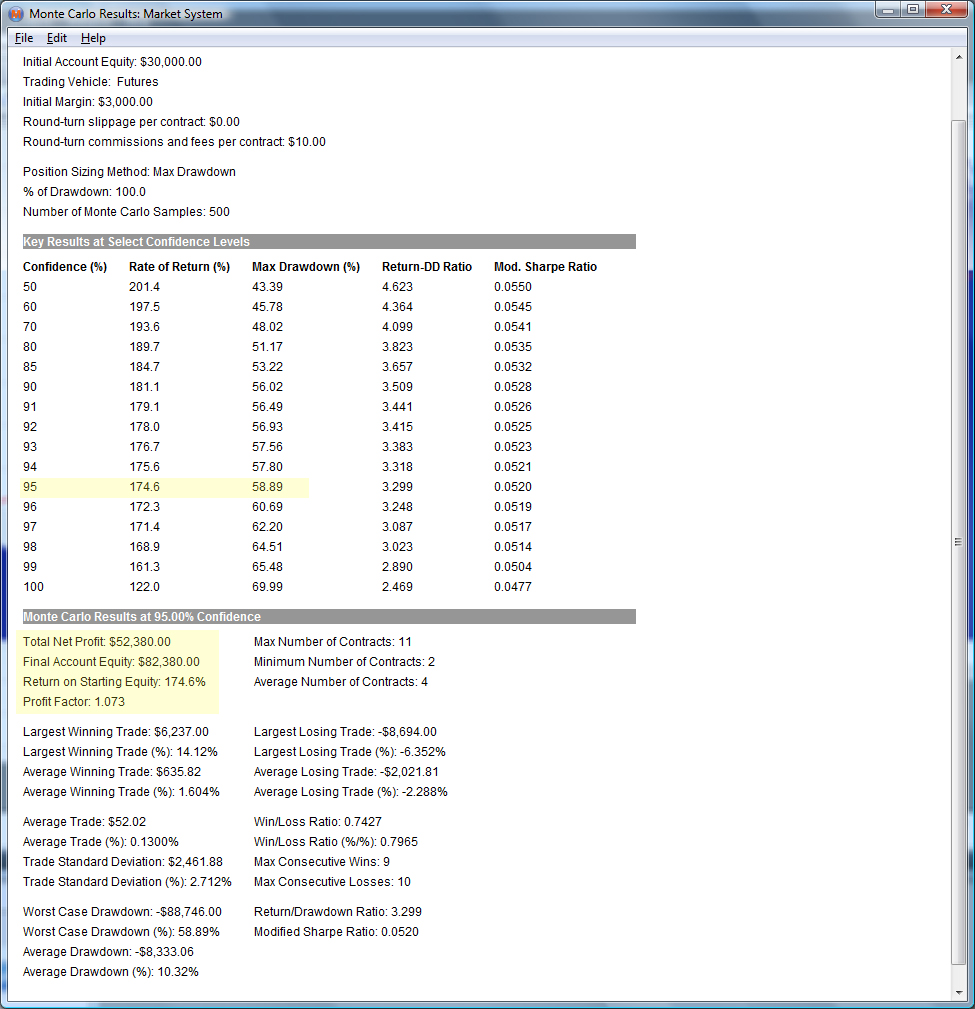Click the 'Rate of Return (%)' column header

click(x=180, y=266)
